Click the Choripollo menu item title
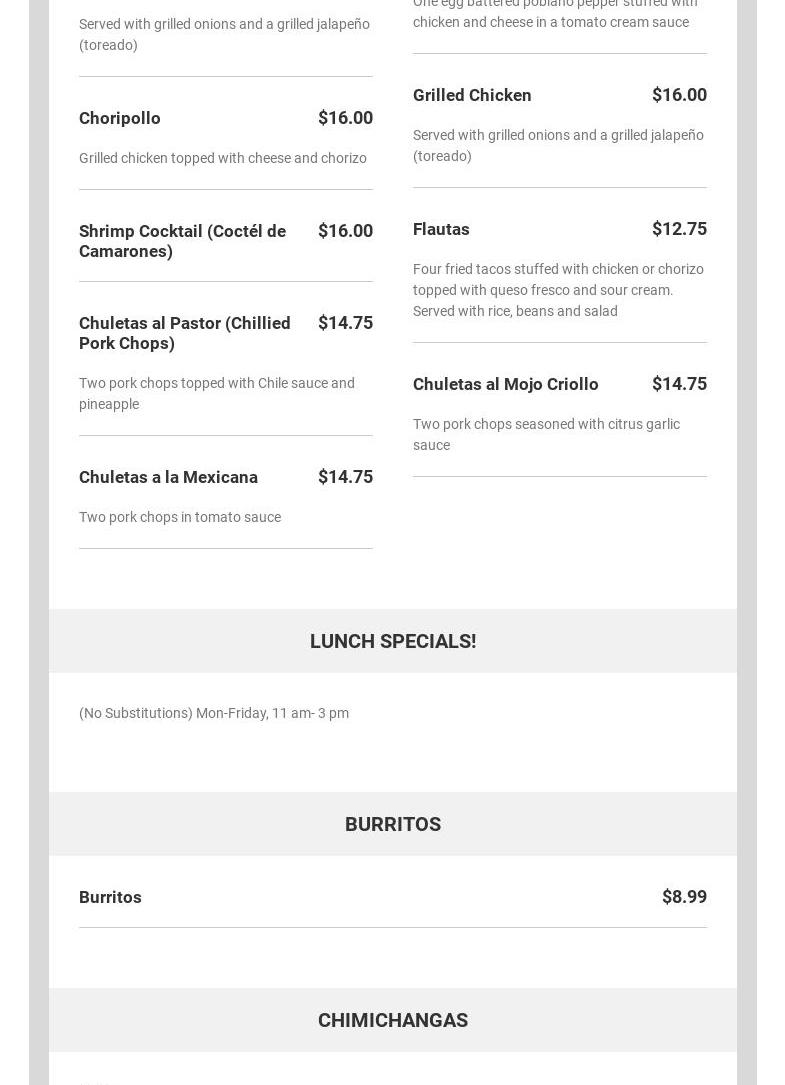The width and height of the screenshot is (785, 1085). (x=120, y=118)
